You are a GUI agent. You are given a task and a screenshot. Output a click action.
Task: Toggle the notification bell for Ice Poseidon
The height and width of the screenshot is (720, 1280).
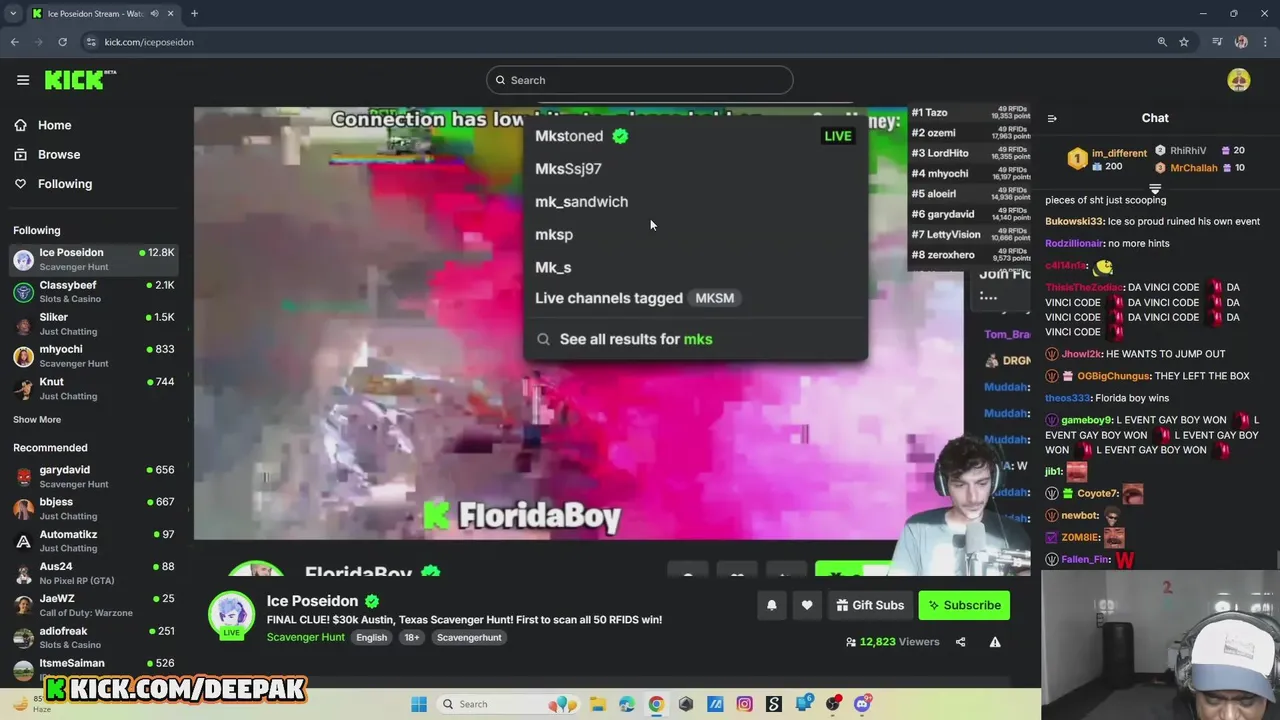(772, 605)
